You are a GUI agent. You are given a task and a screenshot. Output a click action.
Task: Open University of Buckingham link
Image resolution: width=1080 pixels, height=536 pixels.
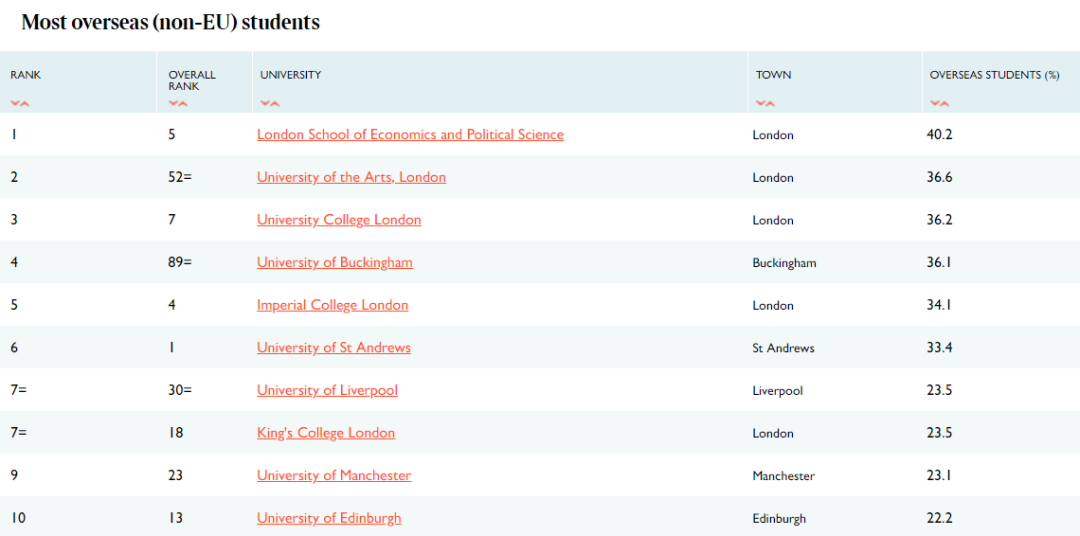click(334, 263)
